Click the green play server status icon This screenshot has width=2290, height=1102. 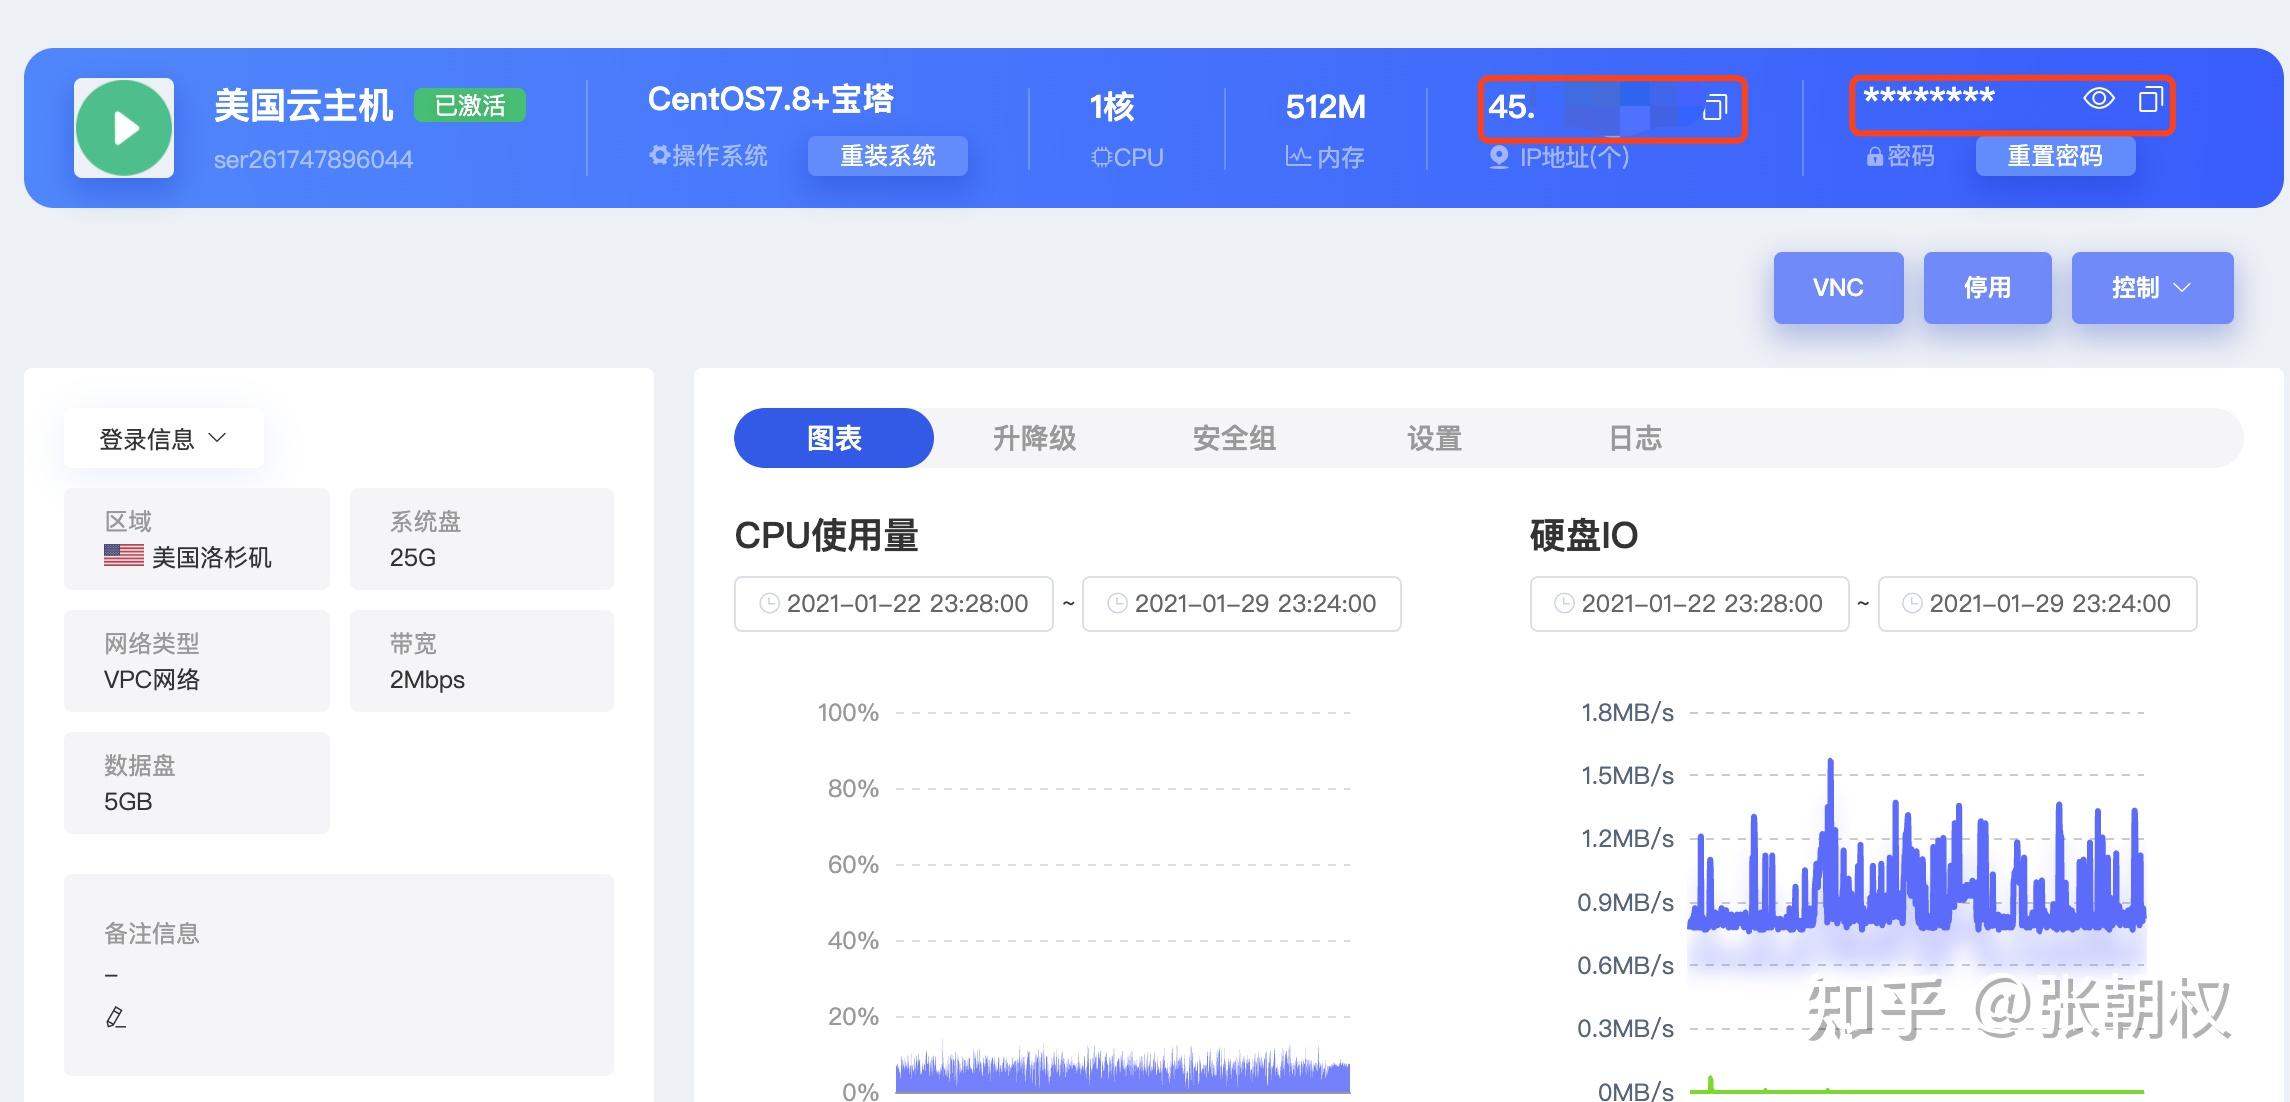pos(124,128)
